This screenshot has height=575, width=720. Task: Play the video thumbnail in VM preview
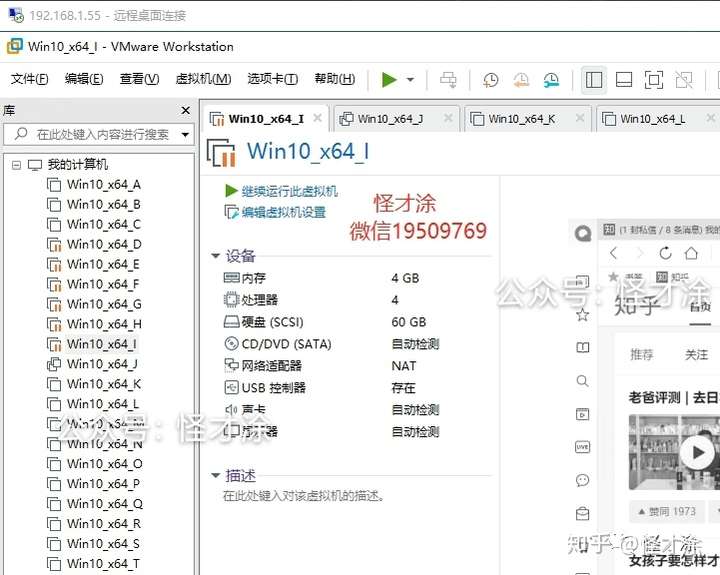(698, 452)
